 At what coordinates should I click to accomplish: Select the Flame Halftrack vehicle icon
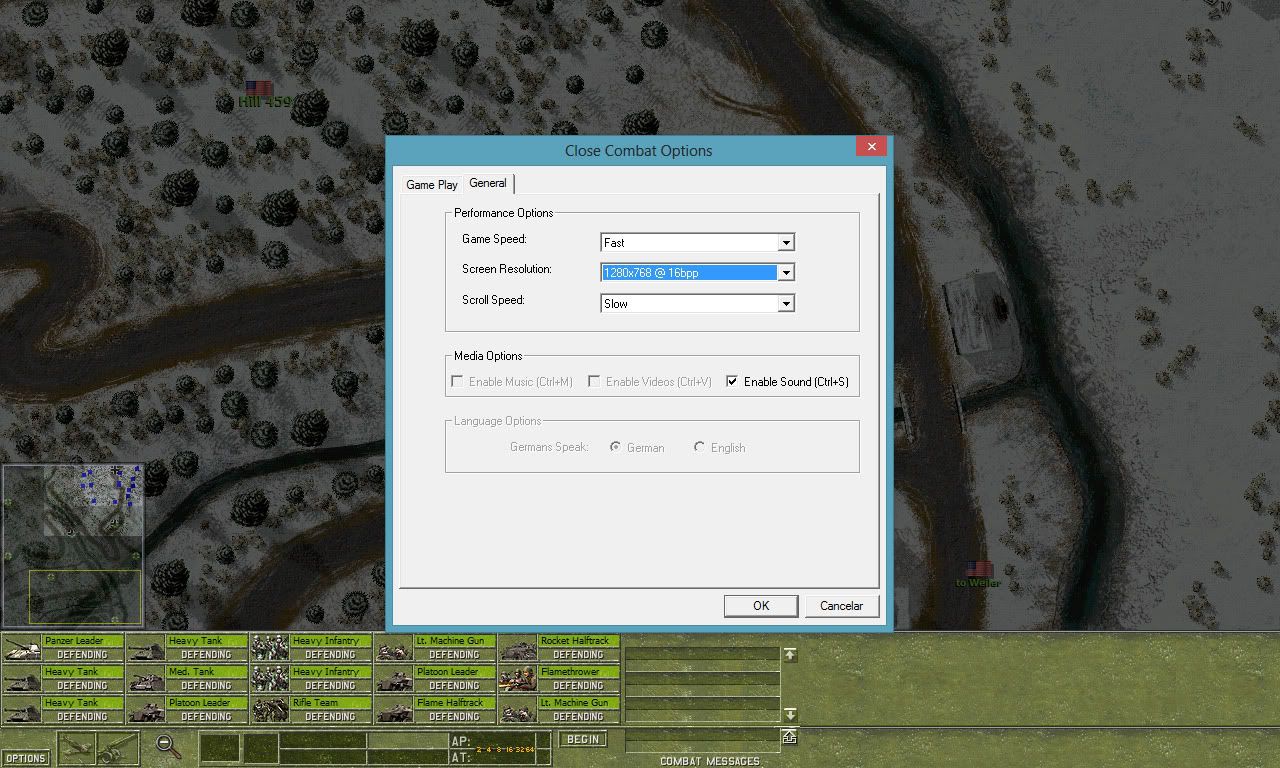[x=394, y=710]
